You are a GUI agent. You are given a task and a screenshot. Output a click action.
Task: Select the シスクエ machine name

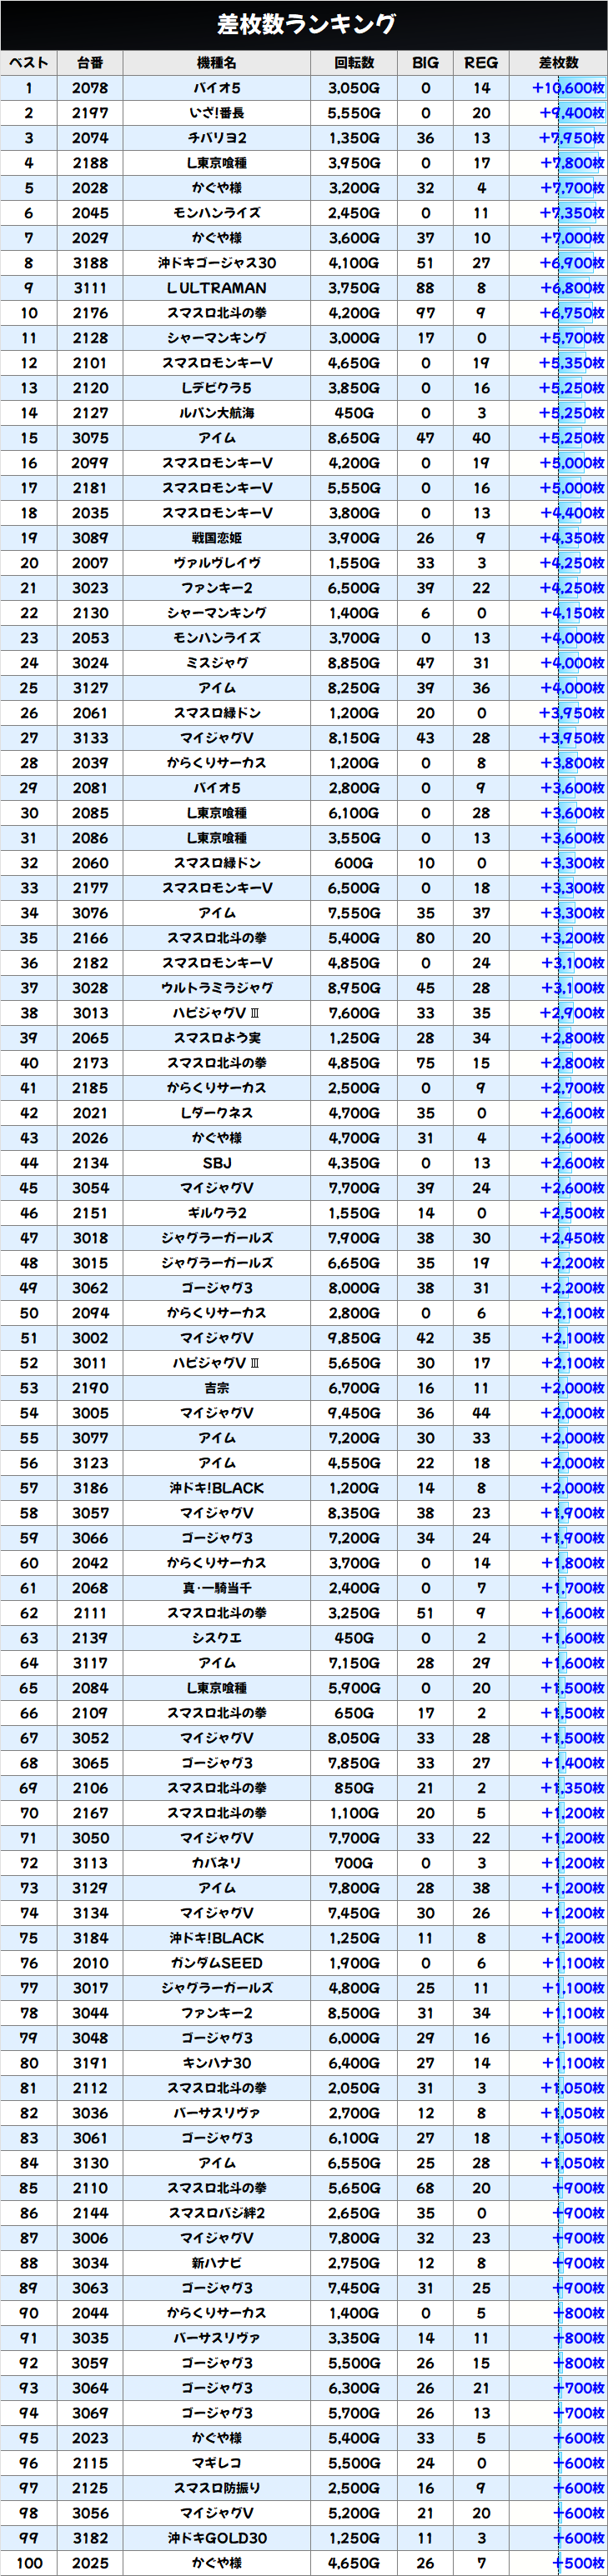pos(217,1638)
